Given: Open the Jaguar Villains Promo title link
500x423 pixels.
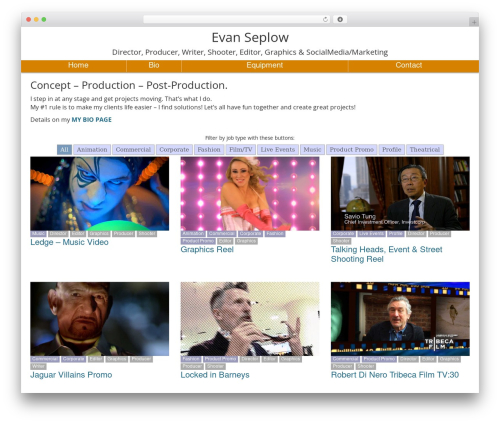Looking at the screenshot, I should point(71,375).
